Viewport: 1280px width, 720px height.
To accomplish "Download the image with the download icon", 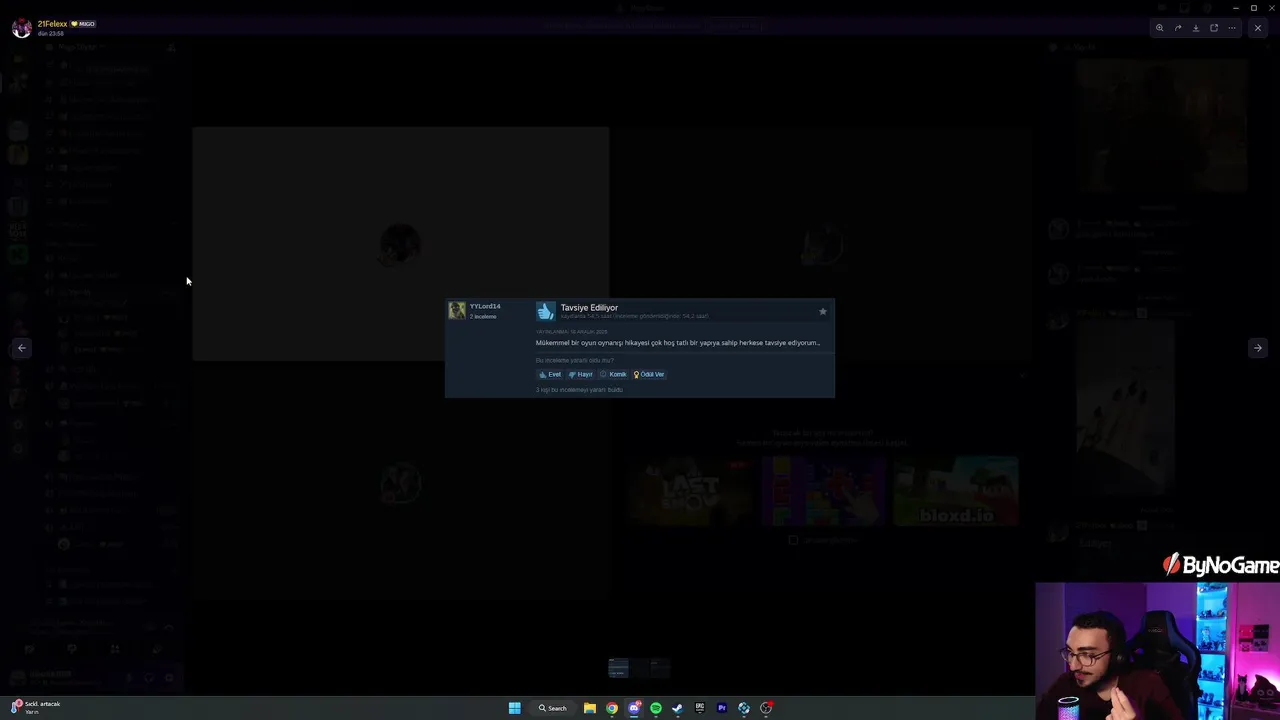I will pyautogui.click(x=1196, y=28).
